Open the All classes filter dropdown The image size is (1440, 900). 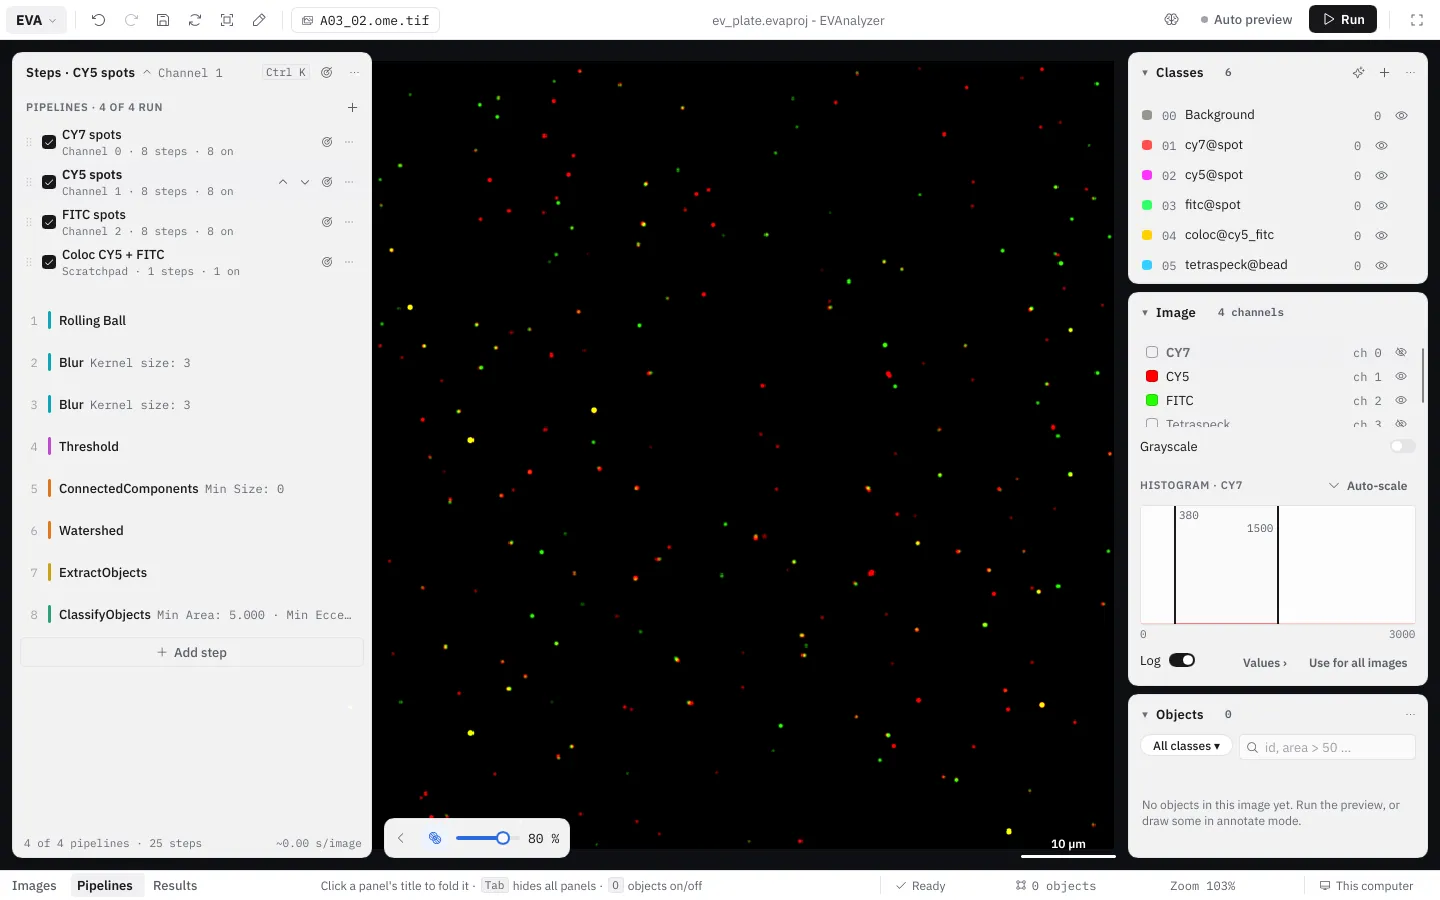click(1186, 746)
